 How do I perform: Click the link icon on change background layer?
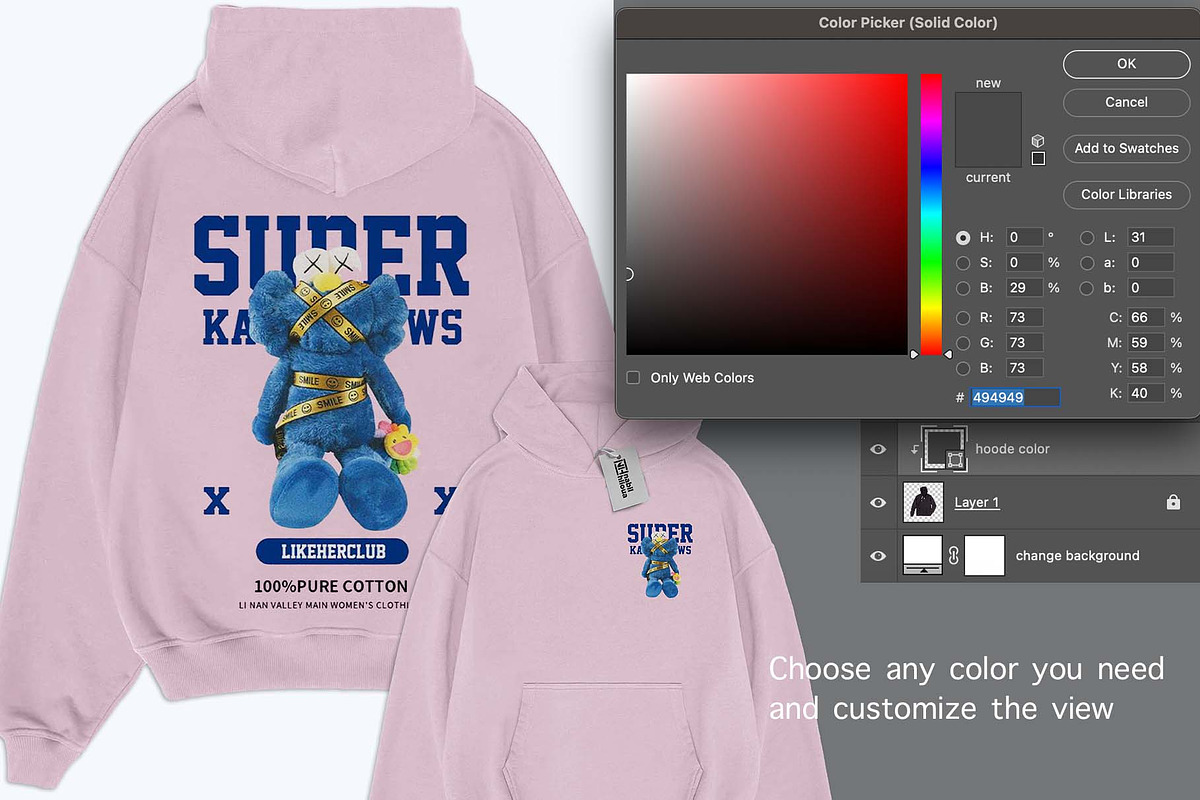tap(954, 555)
